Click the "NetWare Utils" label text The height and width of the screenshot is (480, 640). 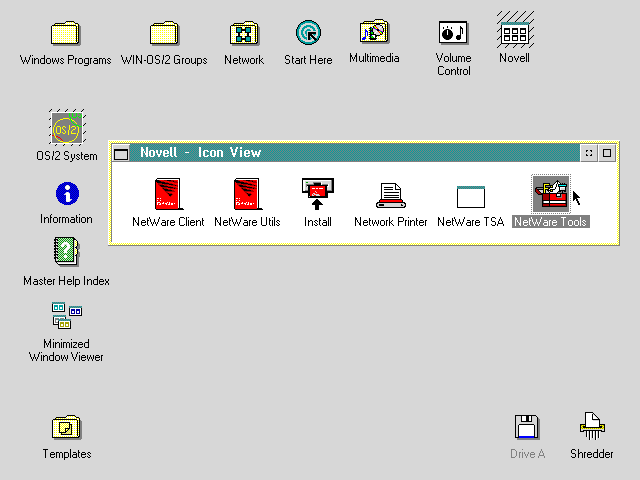pos(247,222)
